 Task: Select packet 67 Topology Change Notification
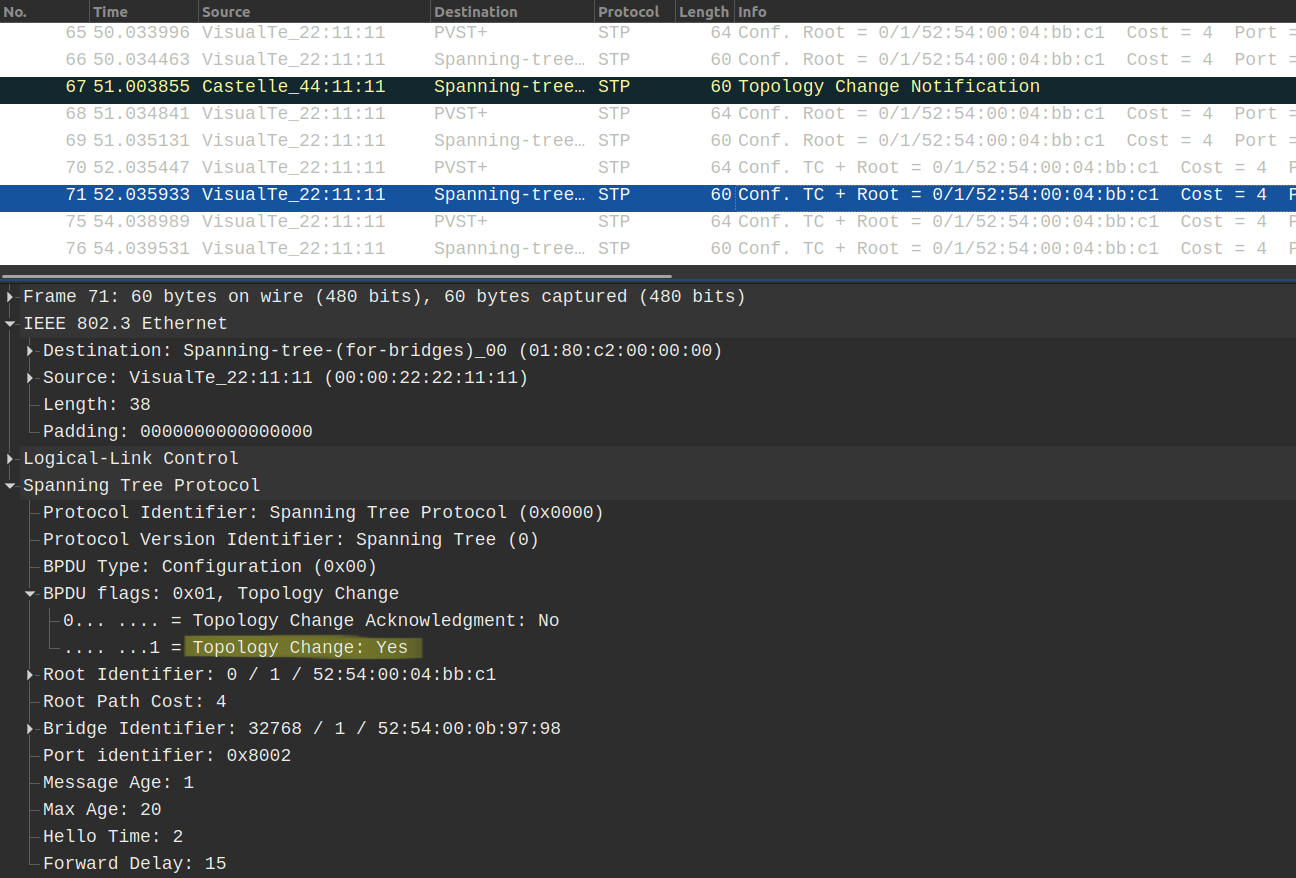coord(400,86)
